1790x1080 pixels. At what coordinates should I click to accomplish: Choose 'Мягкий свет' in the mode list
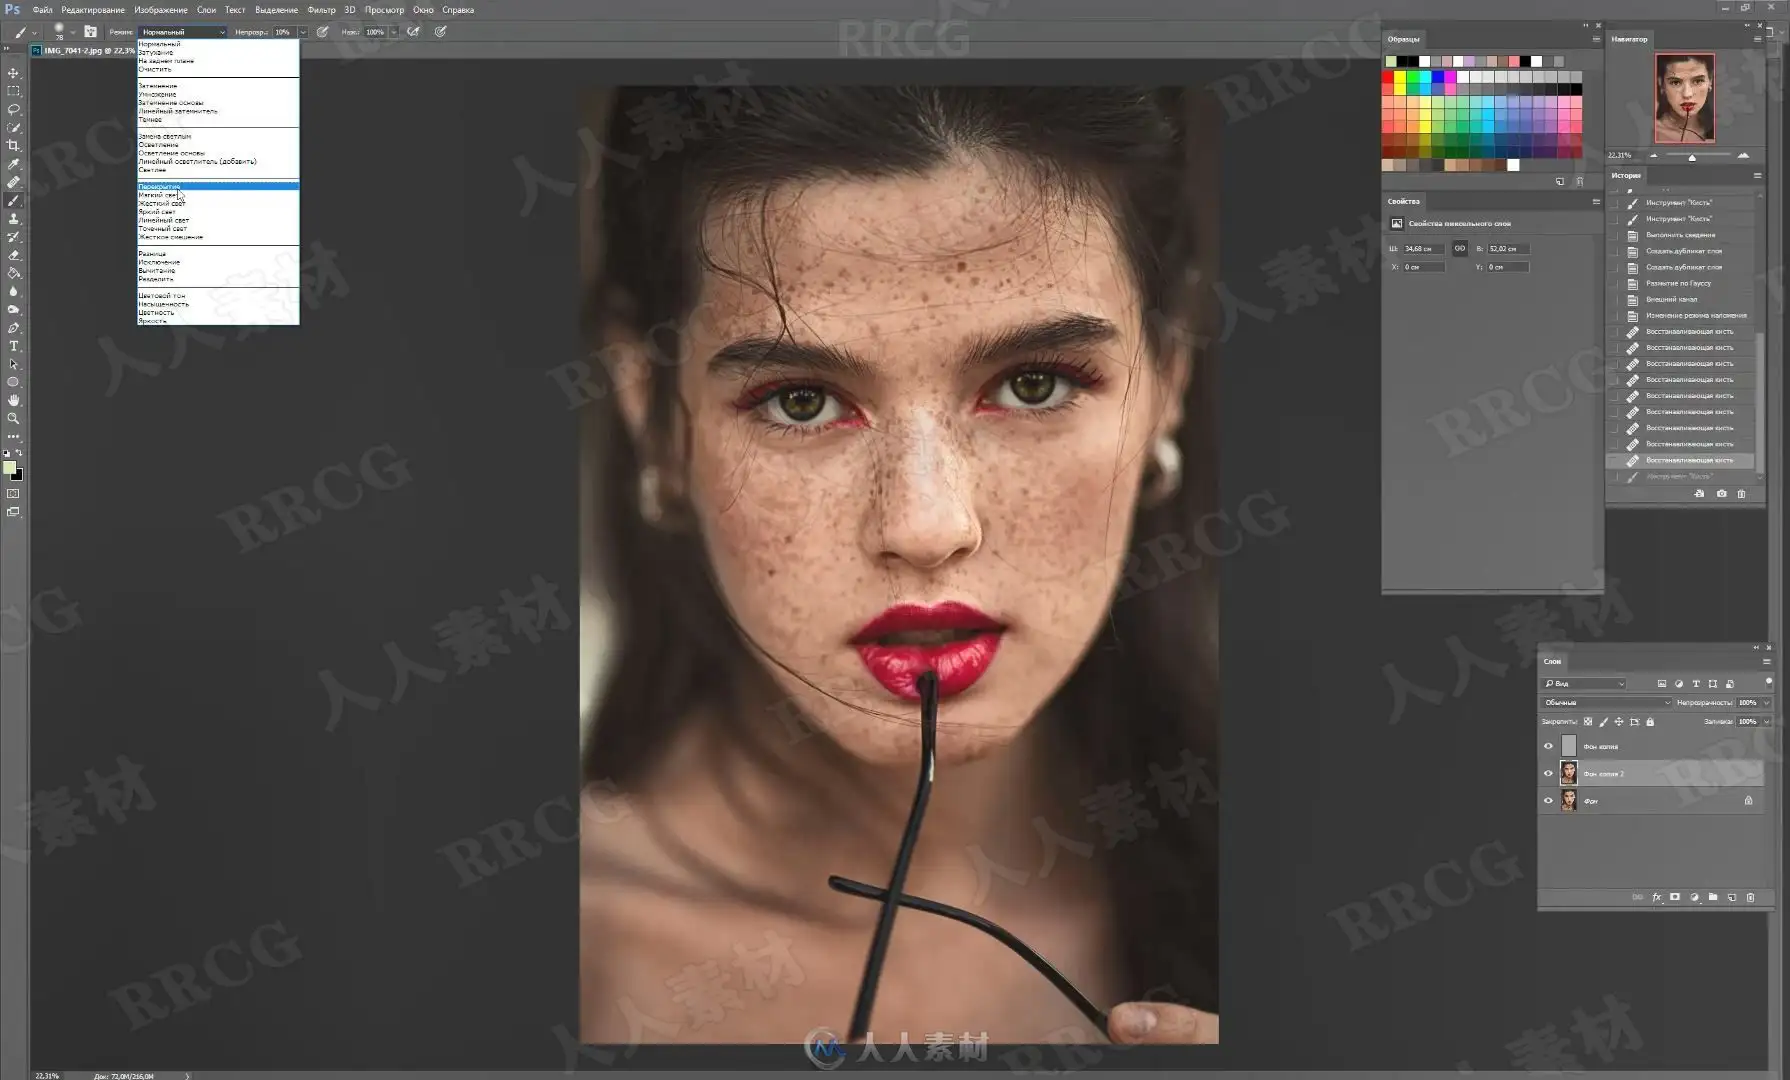158,195
